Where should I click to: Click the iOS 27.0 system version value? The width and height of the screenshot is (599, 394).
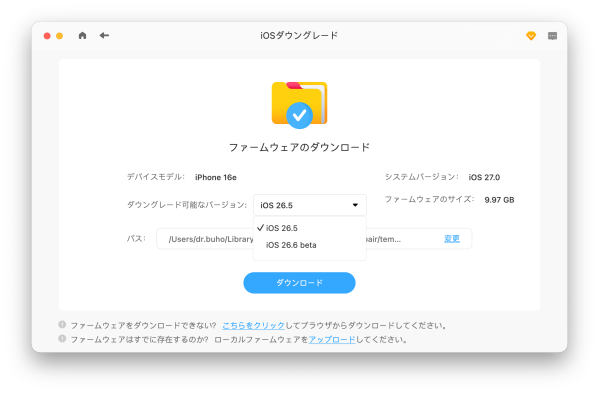coord(484,177)
